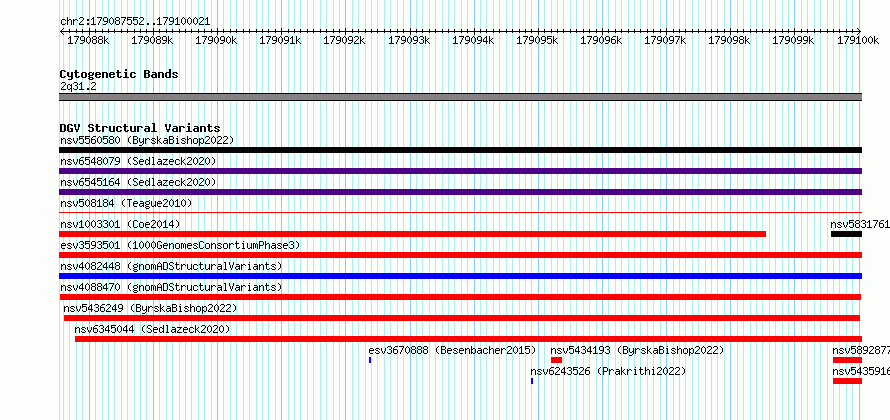Select the 179090k ruler position label
The height and width of the screenshot is (420, 890).
[216, 40]
